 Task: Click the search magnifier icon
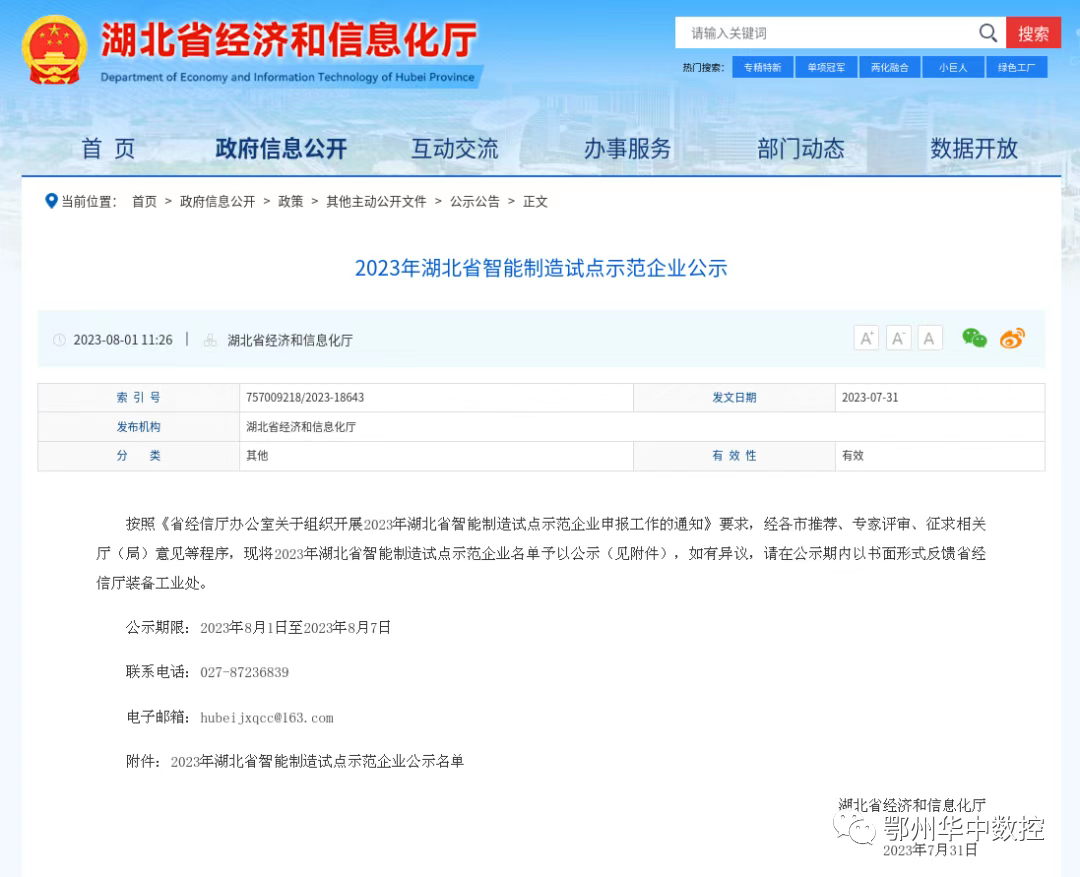click(988, 32)
